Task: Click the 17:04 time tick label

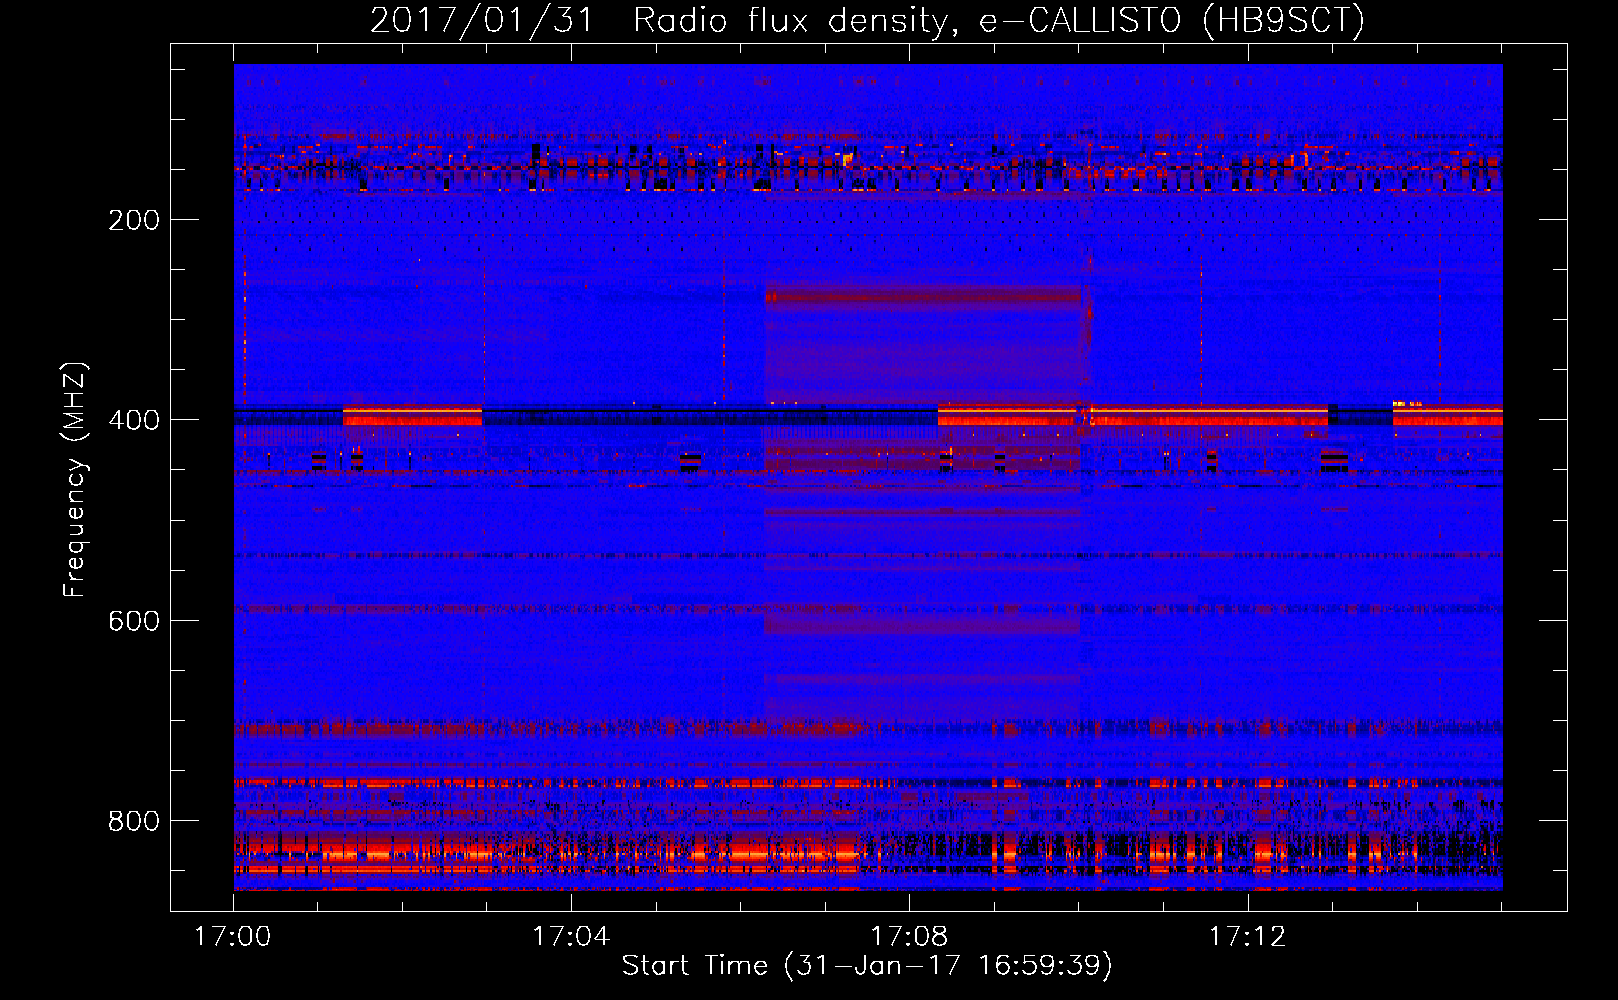Action: pos(571,936)
